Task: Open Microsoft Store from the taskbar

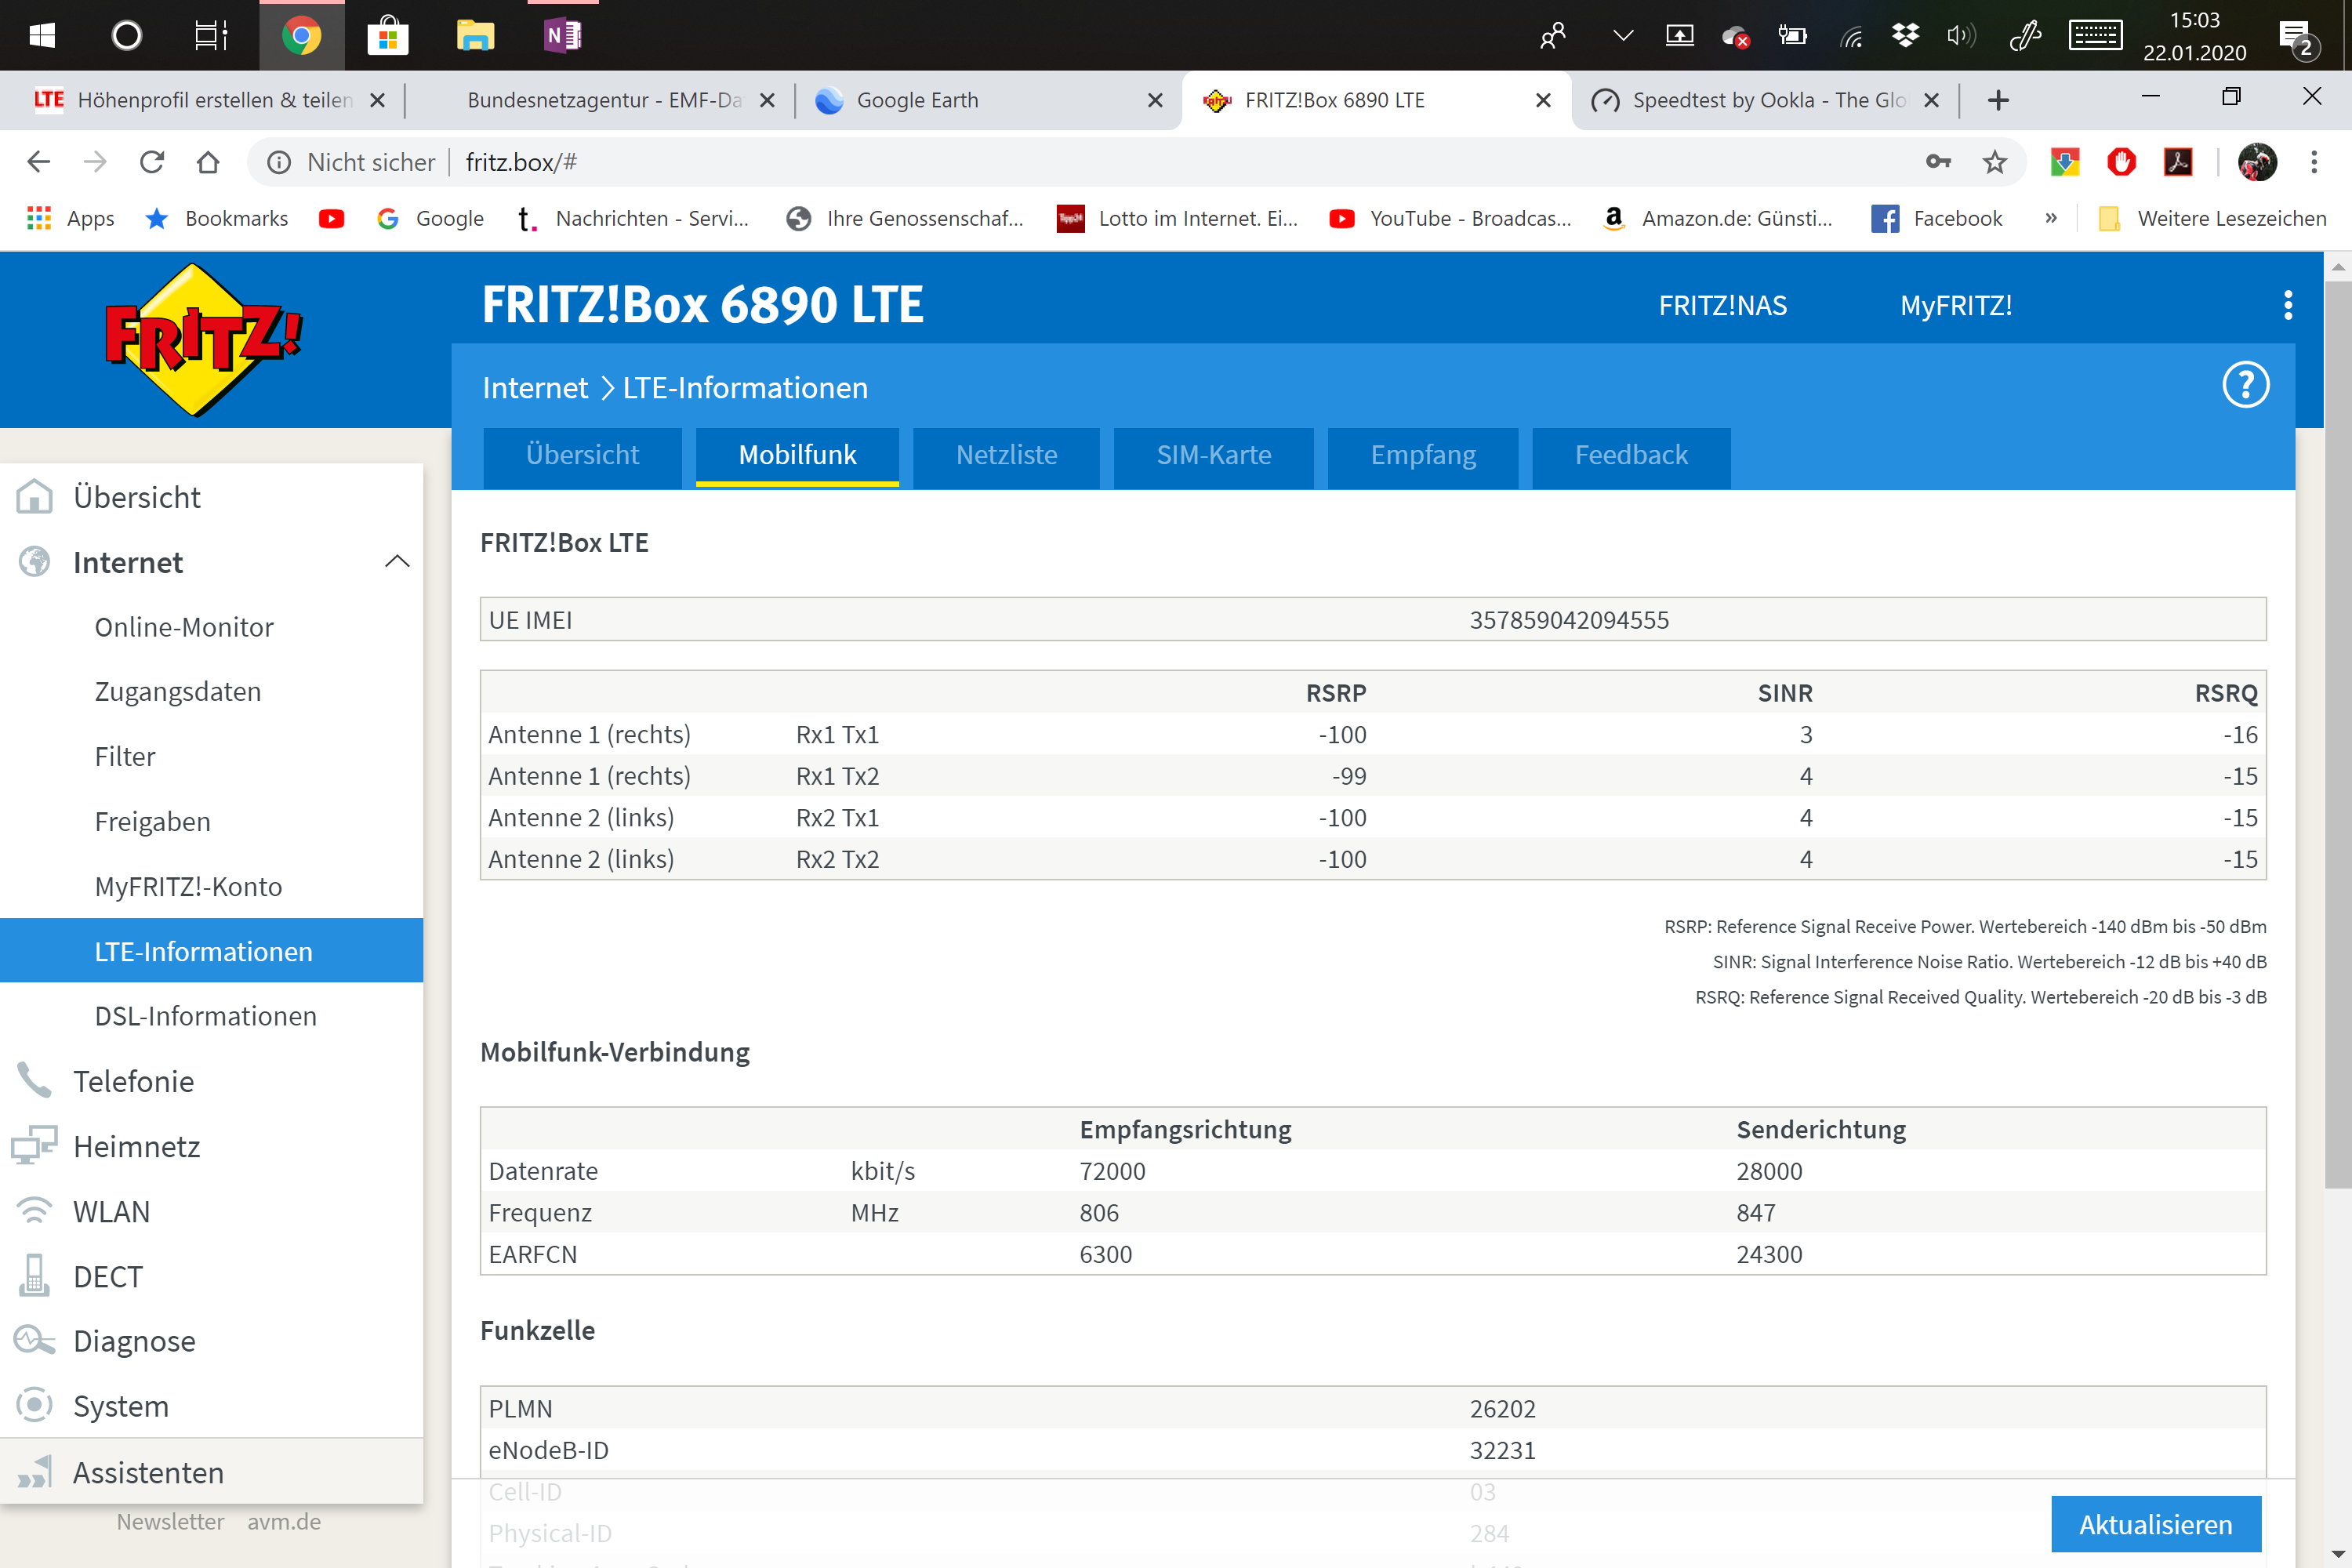Action: click(x=388, y=36)
